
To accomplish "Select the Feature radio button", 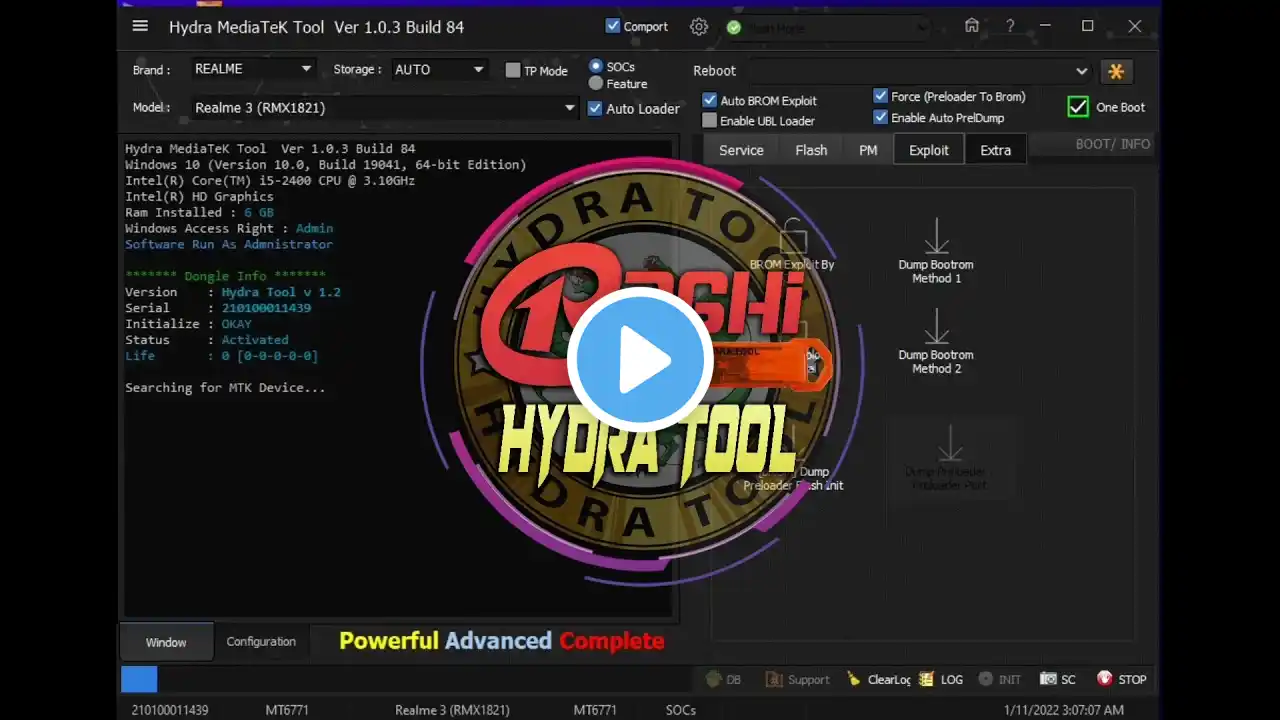I will [x=596, y=84].
